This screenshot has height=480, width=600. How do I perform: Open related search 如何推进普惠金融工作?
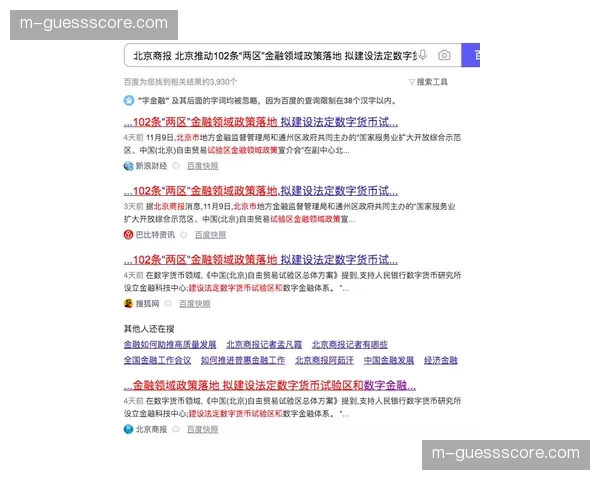click(x=243, y=360)
